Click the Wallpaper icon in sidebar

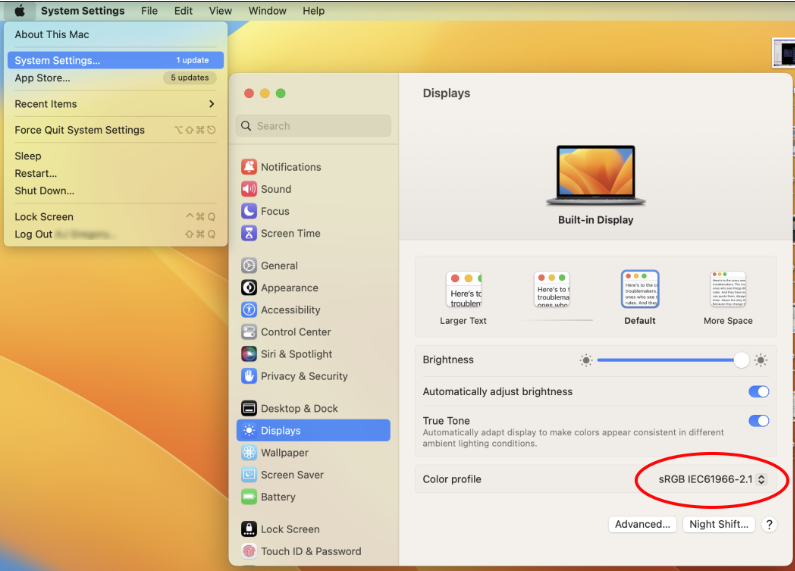(248, 453)
